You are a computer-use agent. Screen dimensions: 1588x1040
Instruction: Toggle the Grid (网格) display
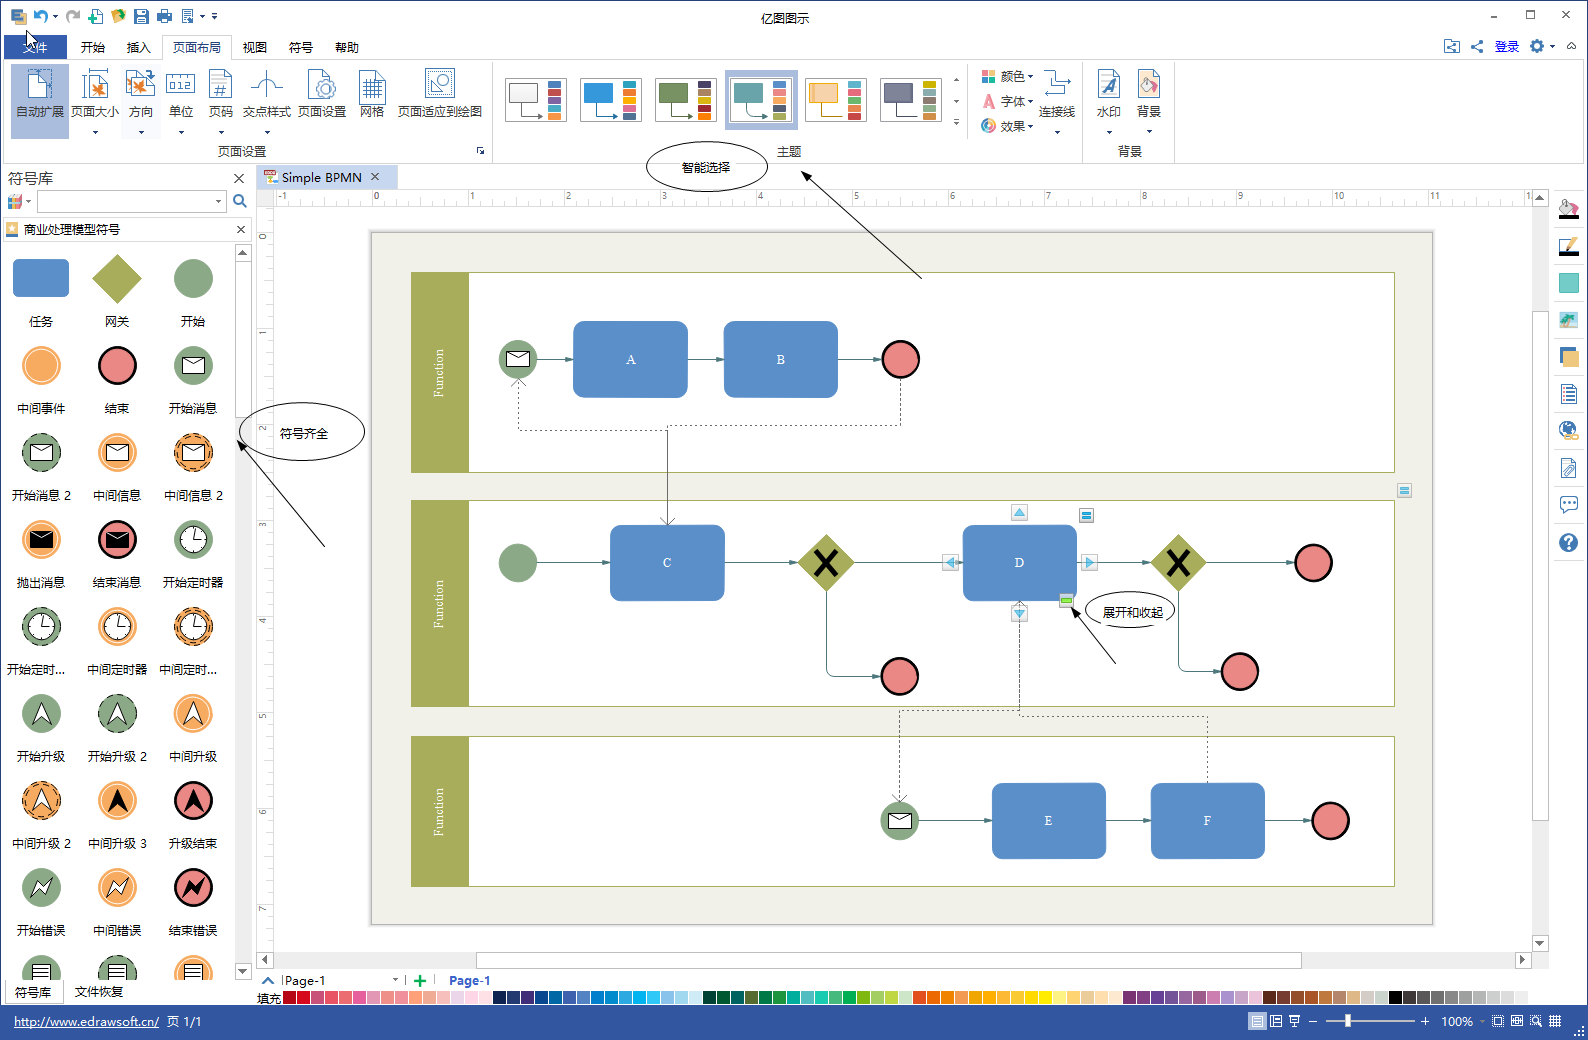click(372, 94)
